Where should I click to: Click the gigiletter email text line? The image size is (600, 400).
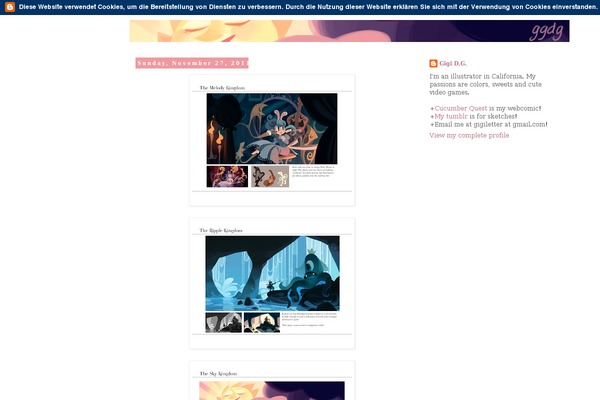[488, 124]
